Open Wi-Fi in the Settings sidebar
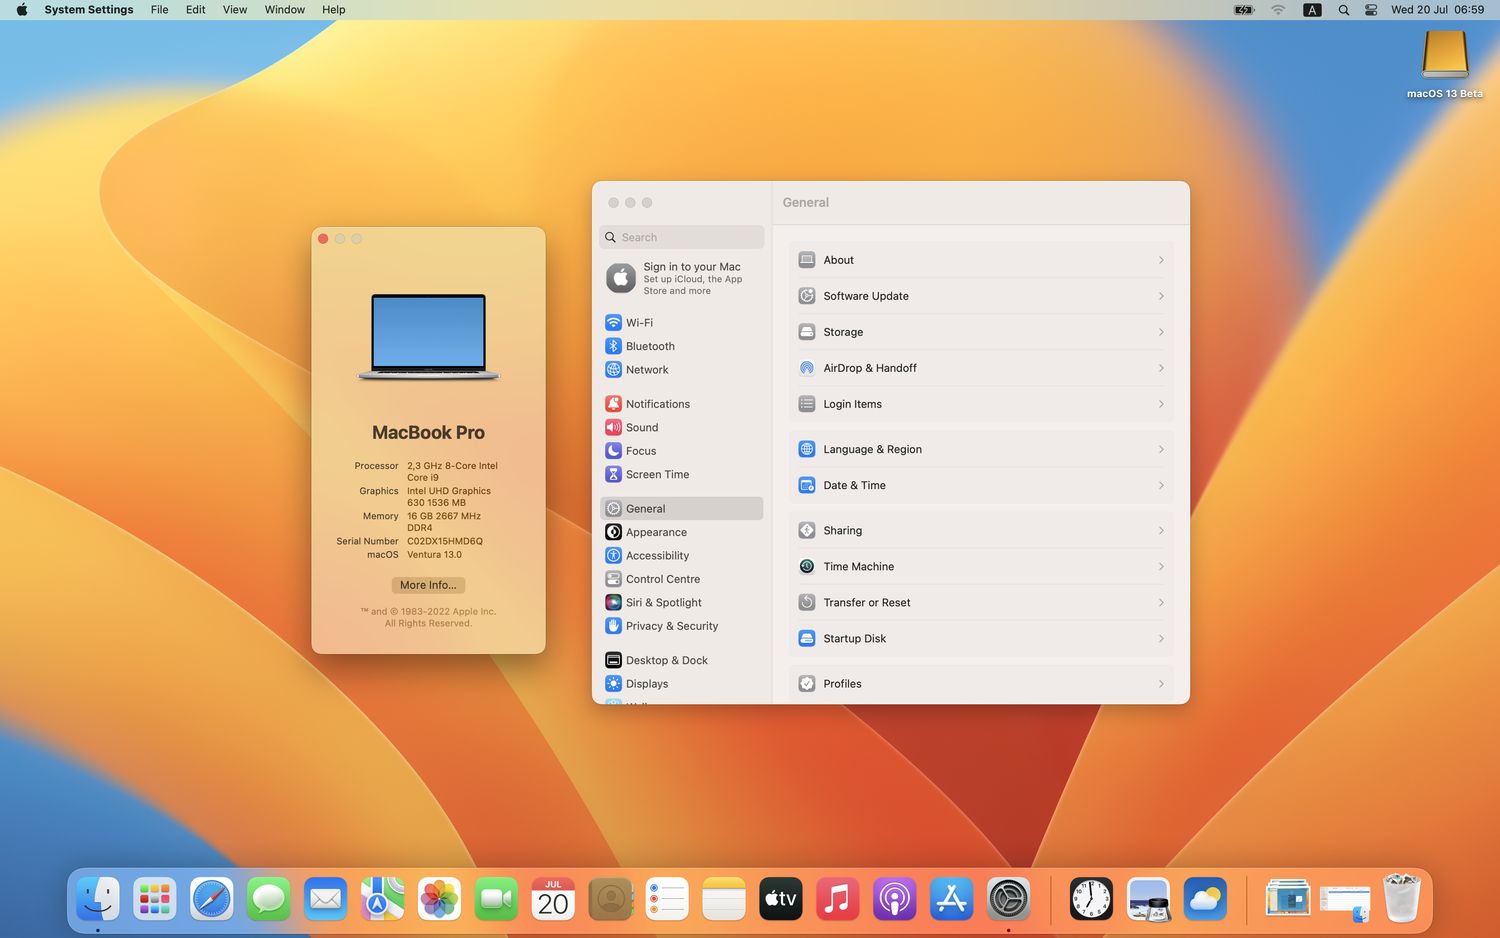 (681, 323)
